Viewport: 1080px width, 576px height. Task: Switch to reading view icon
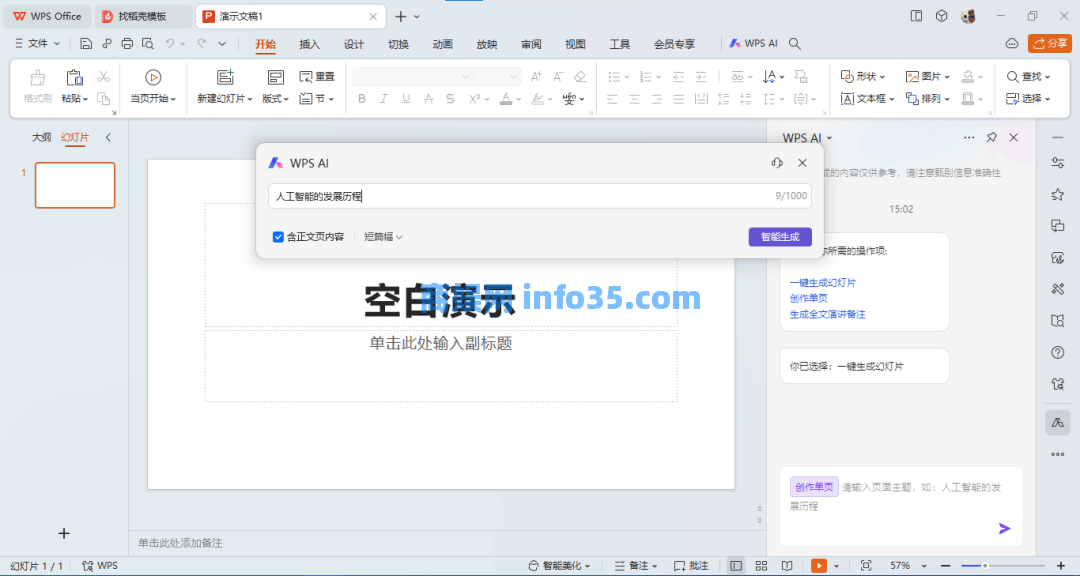(787, 566)
